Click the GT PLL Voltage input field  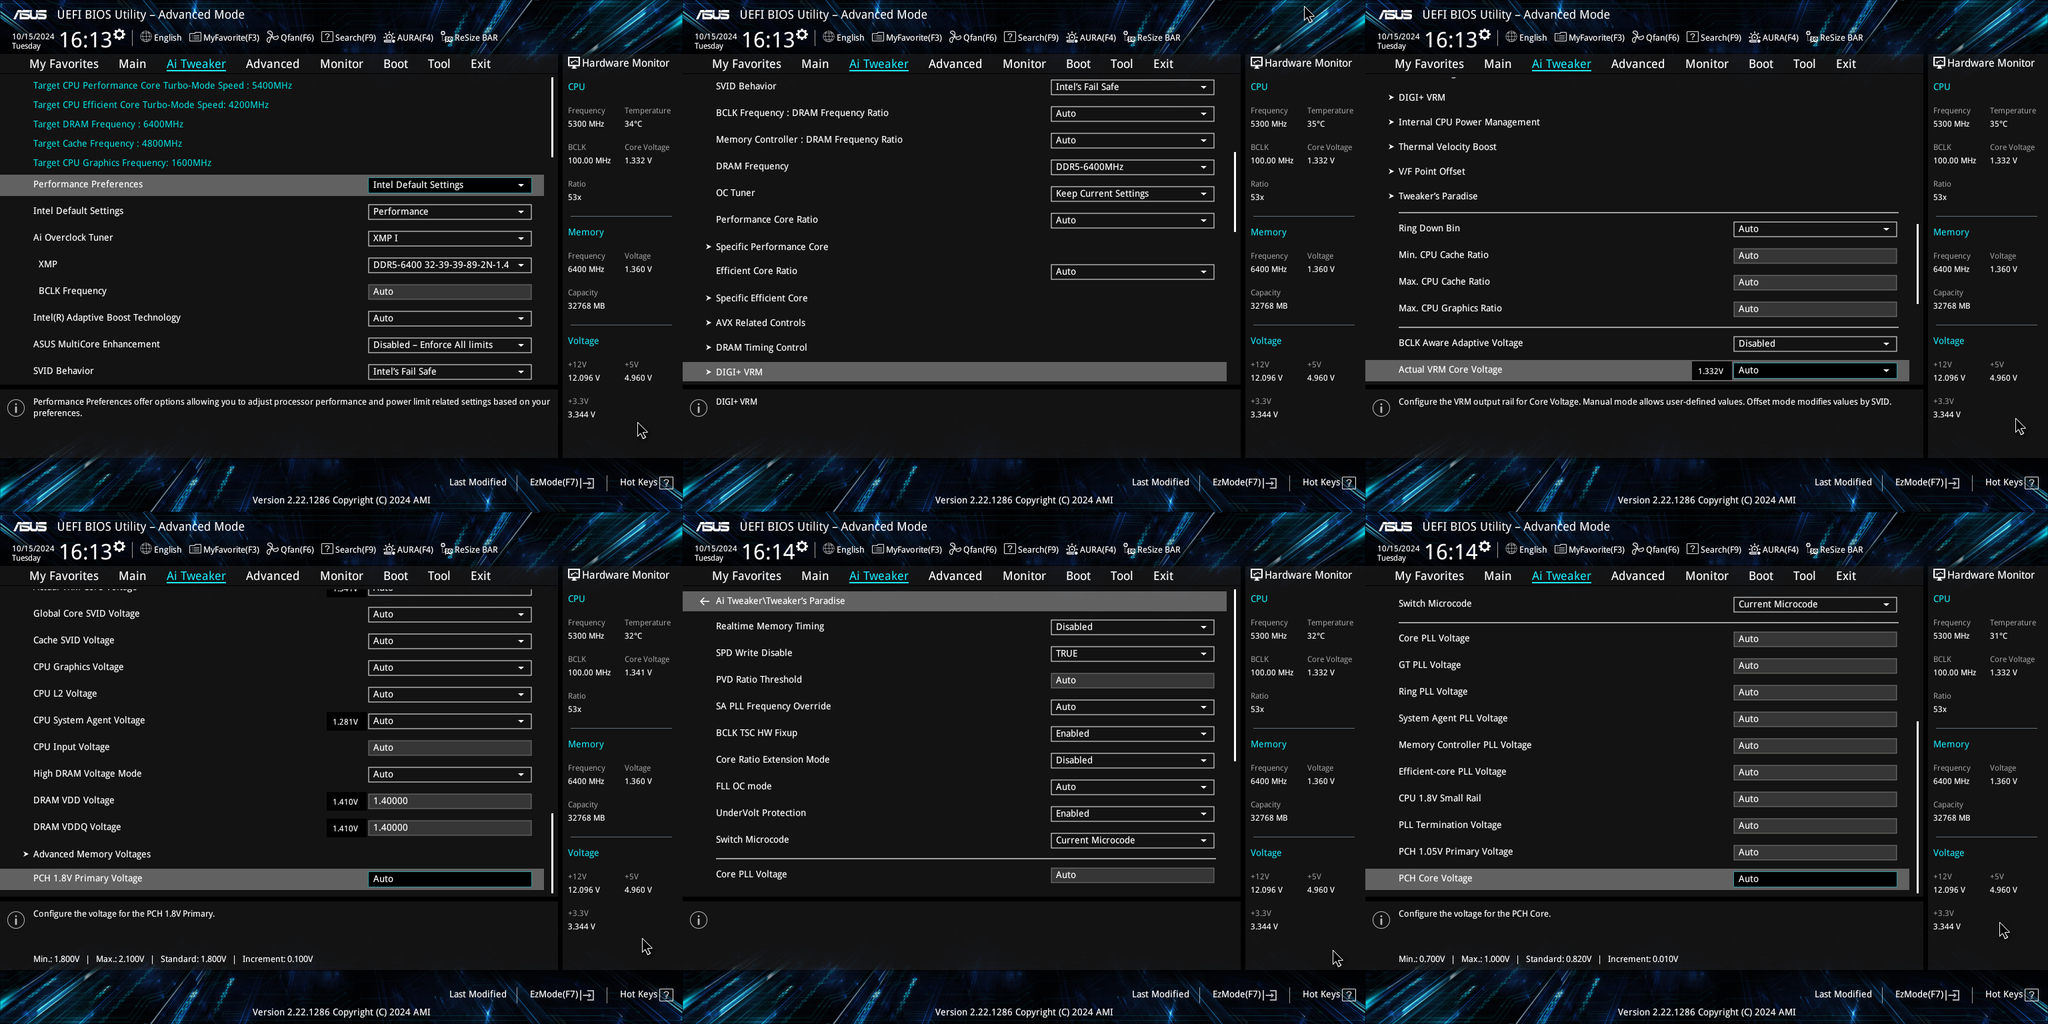(1815, 666)
